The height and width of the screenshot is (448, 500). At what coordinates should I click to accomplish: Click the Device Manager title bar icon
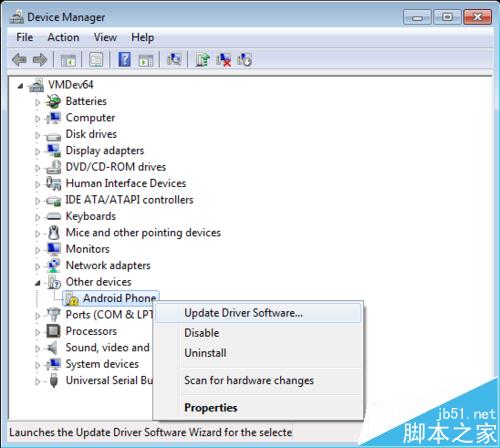point(17,17)
